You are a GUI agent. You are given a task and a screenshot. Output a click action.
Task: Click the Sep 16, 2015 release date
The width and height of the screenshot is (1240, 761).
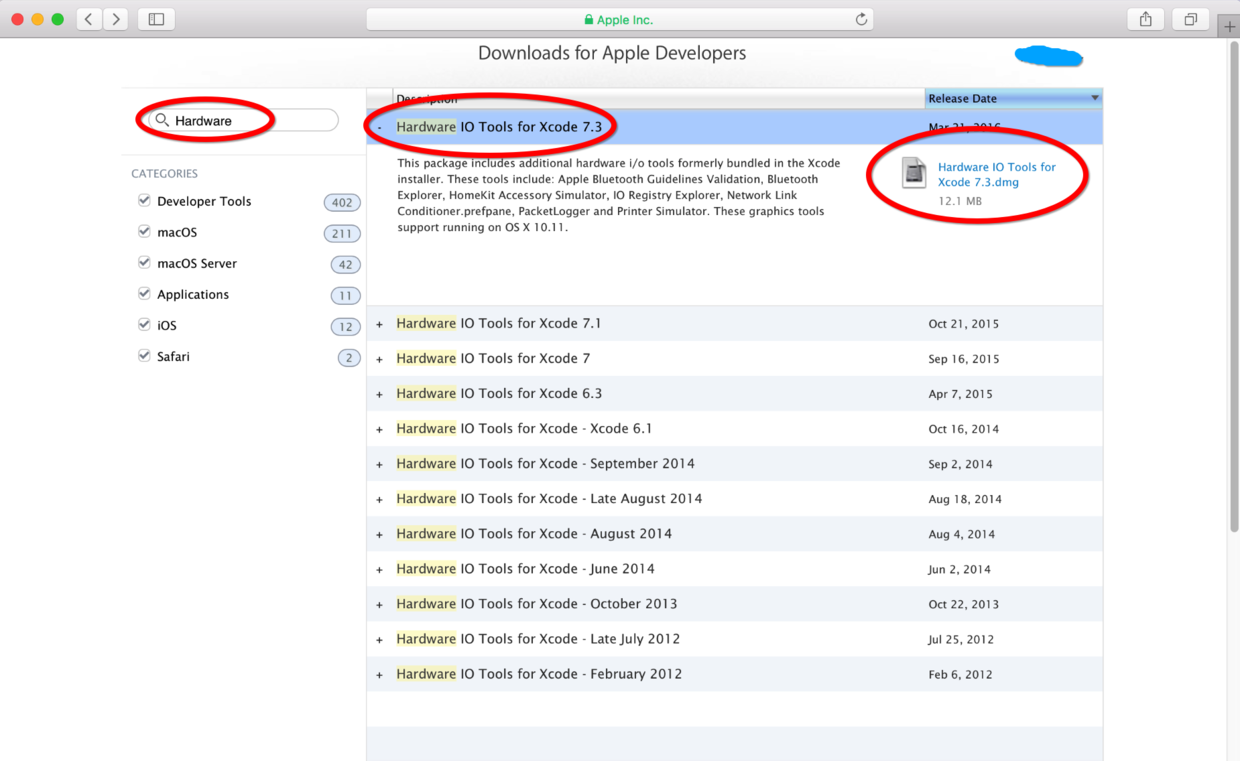click(x=964, y=359)
